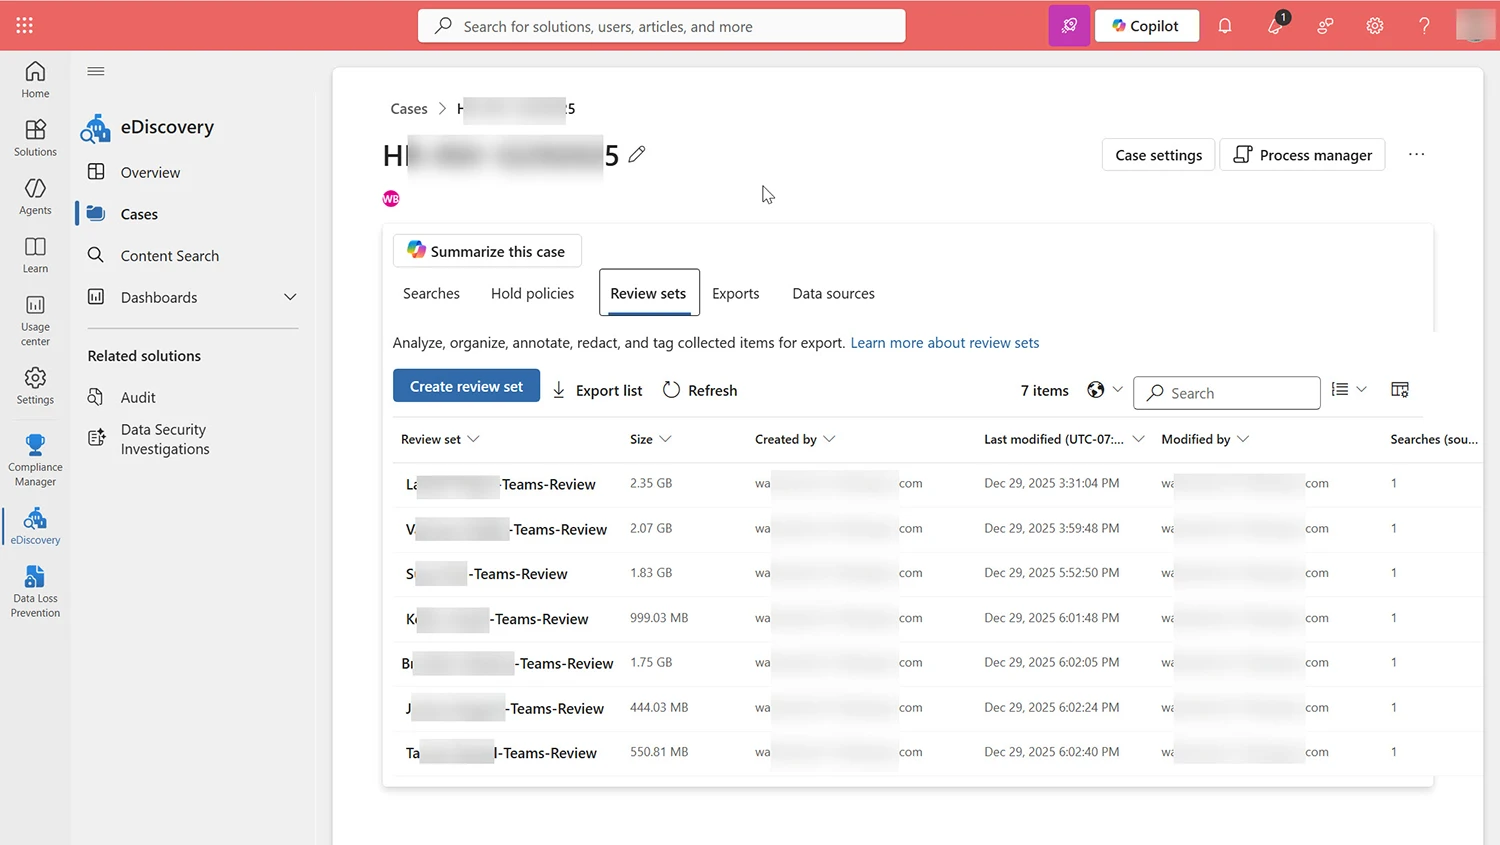Open the help question mark icon
Image resolution: width=1500 pixels, height=845 pixels.
pos(1424,26)
